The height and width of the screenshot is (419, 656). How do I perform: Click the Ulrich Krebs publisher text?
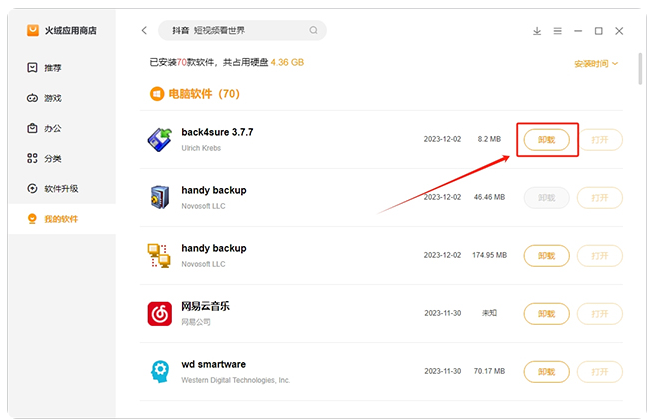201,148
